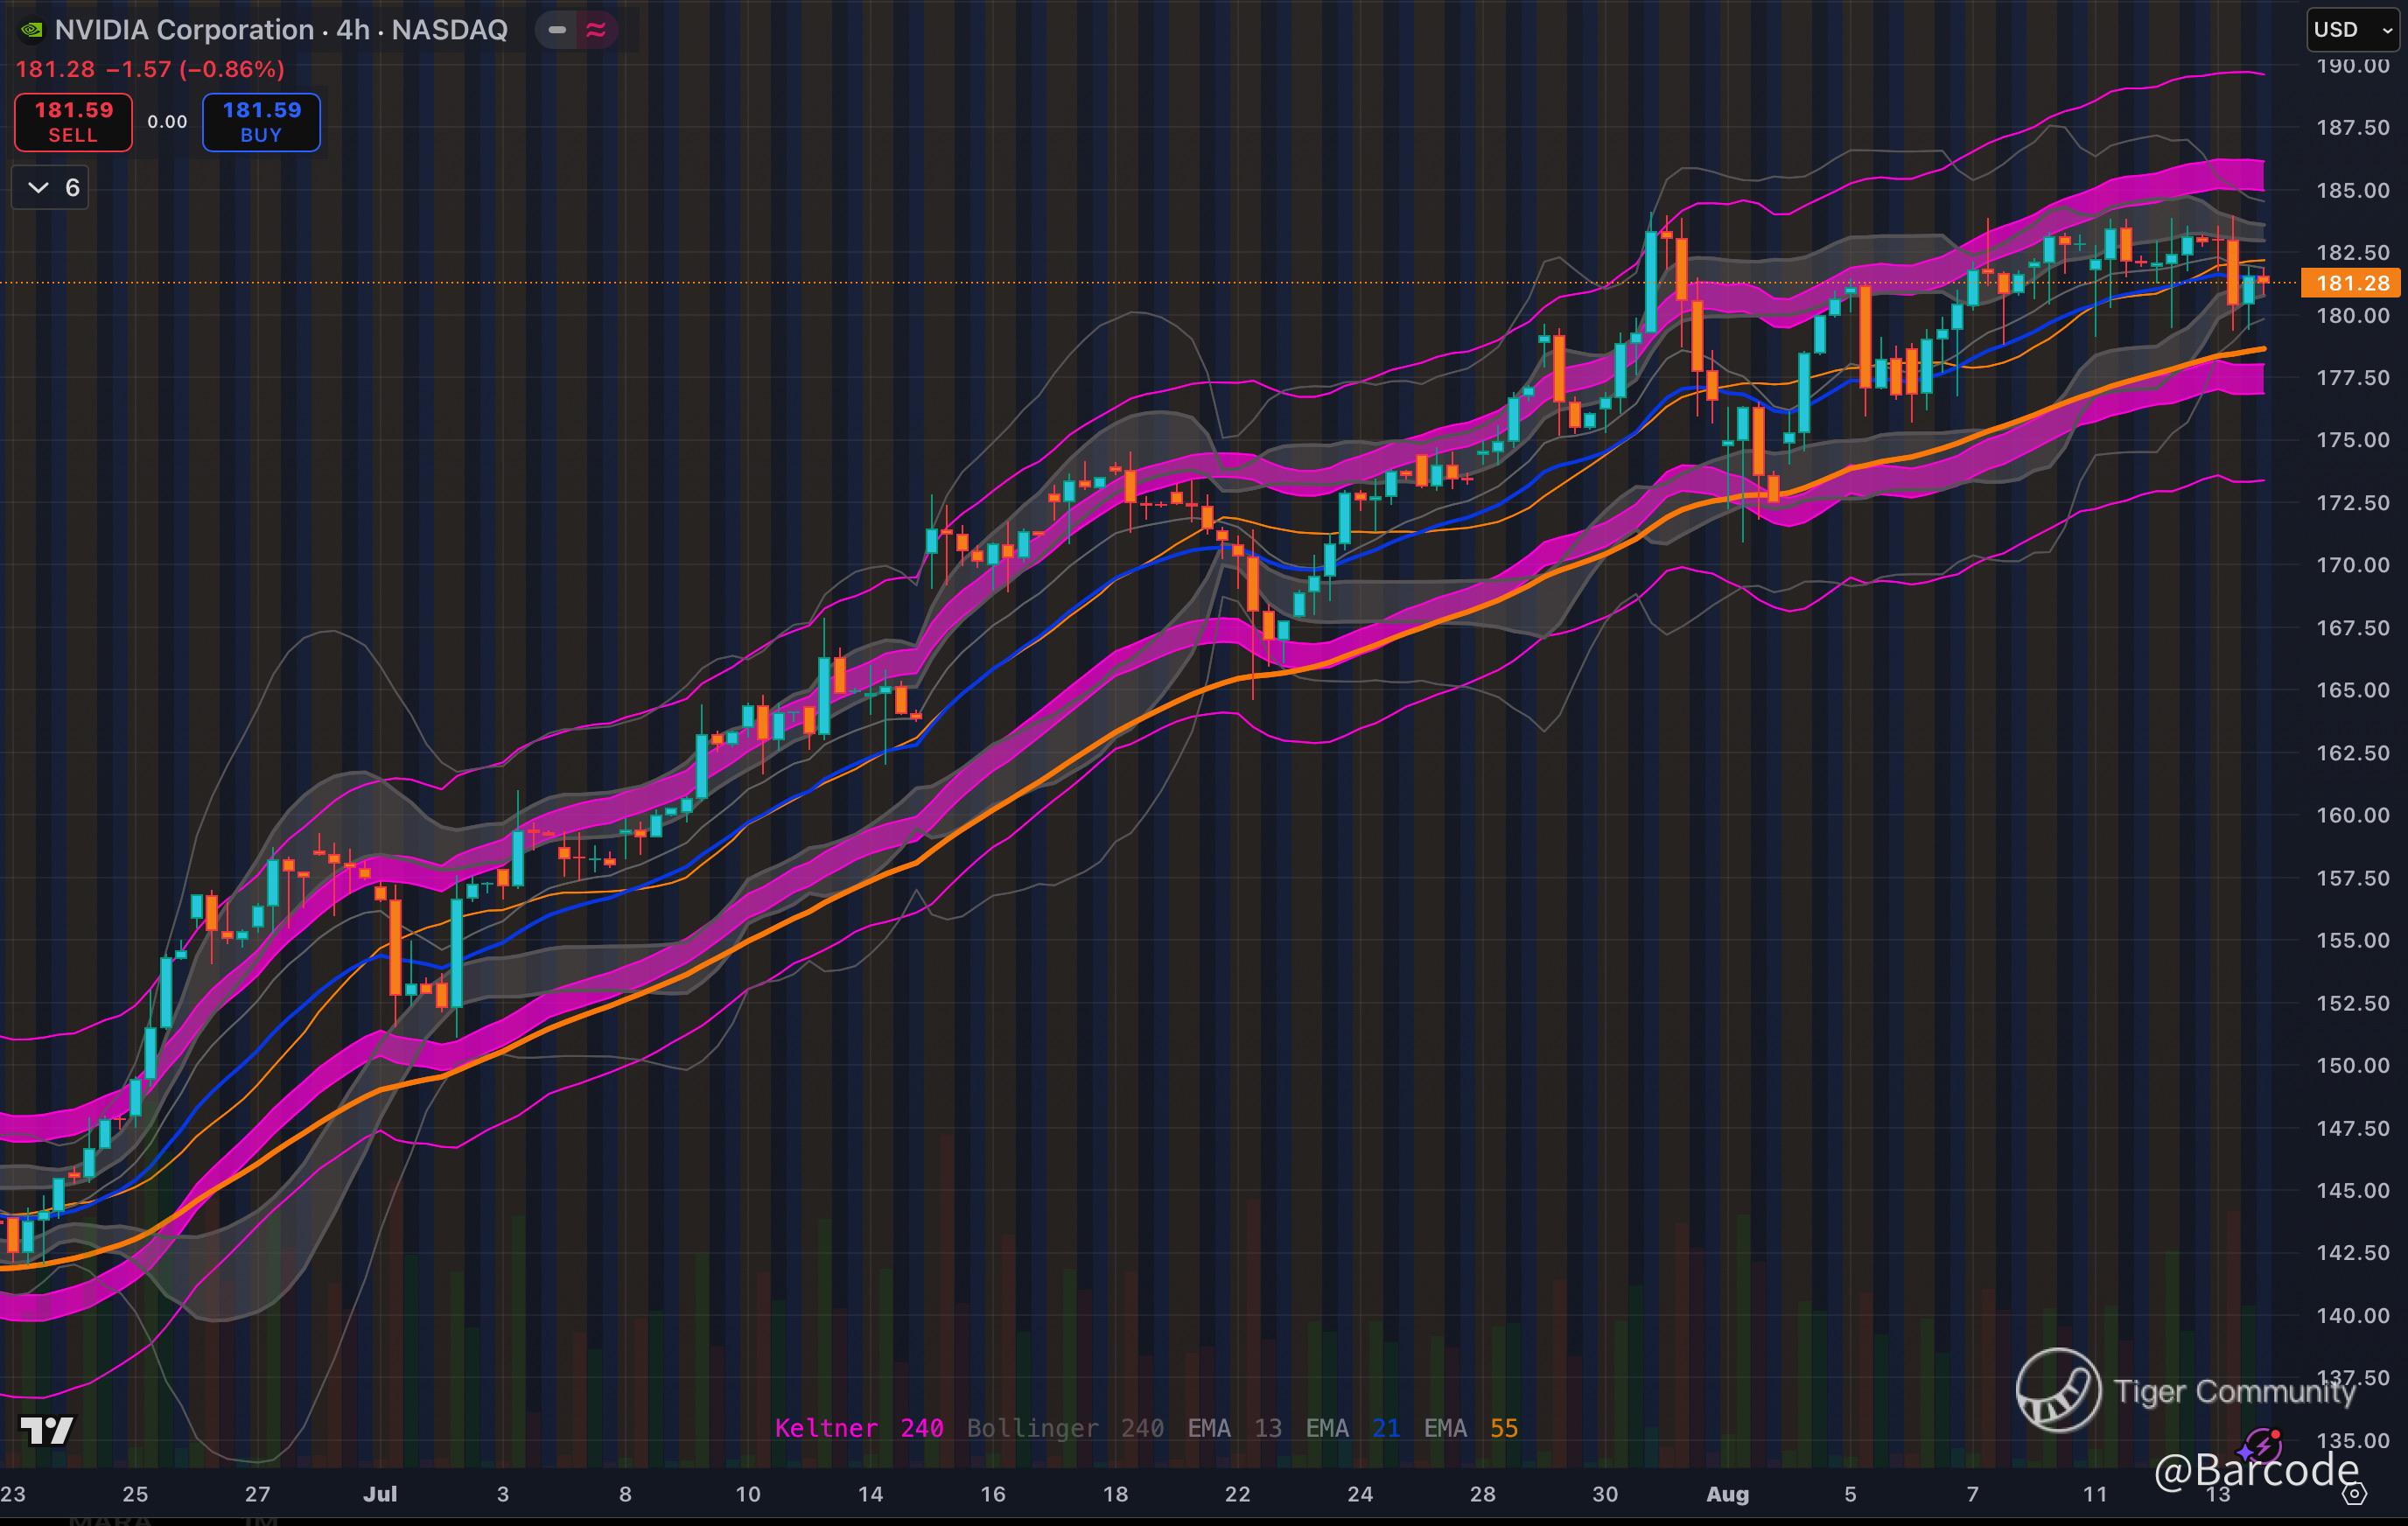Viewport: 2408px width, 1526px height.
Task: Click the Aug marker on time axis
Action: click(1727, 1494)
